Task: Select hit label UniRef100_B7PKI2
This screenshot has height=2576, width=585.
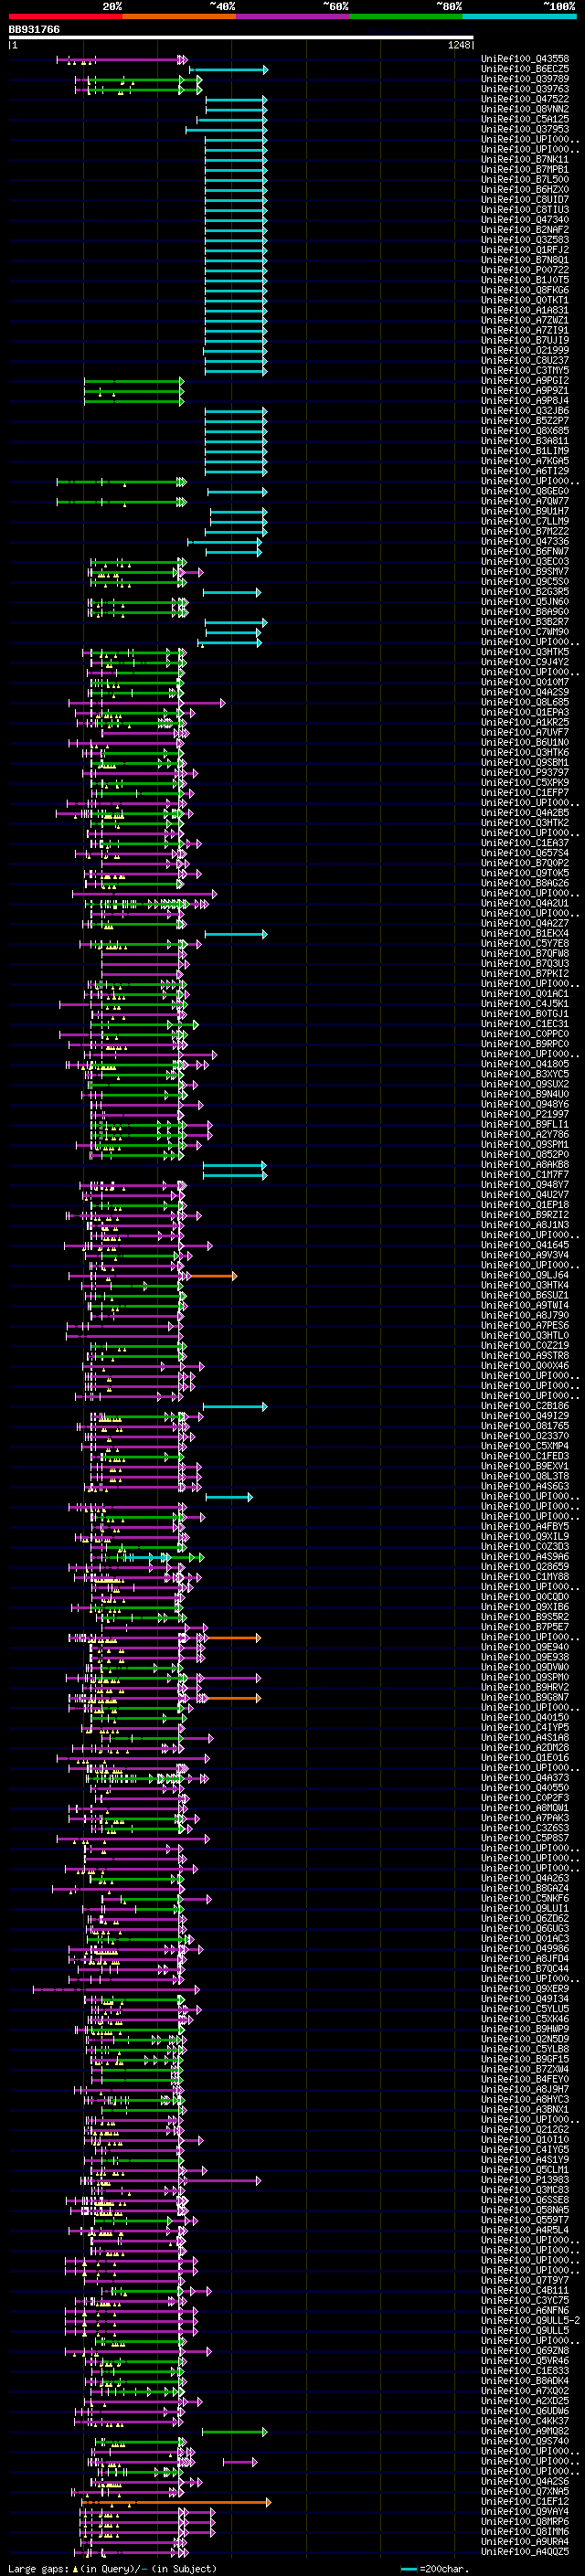Action: pyautogui.click(x=525, y=974)
